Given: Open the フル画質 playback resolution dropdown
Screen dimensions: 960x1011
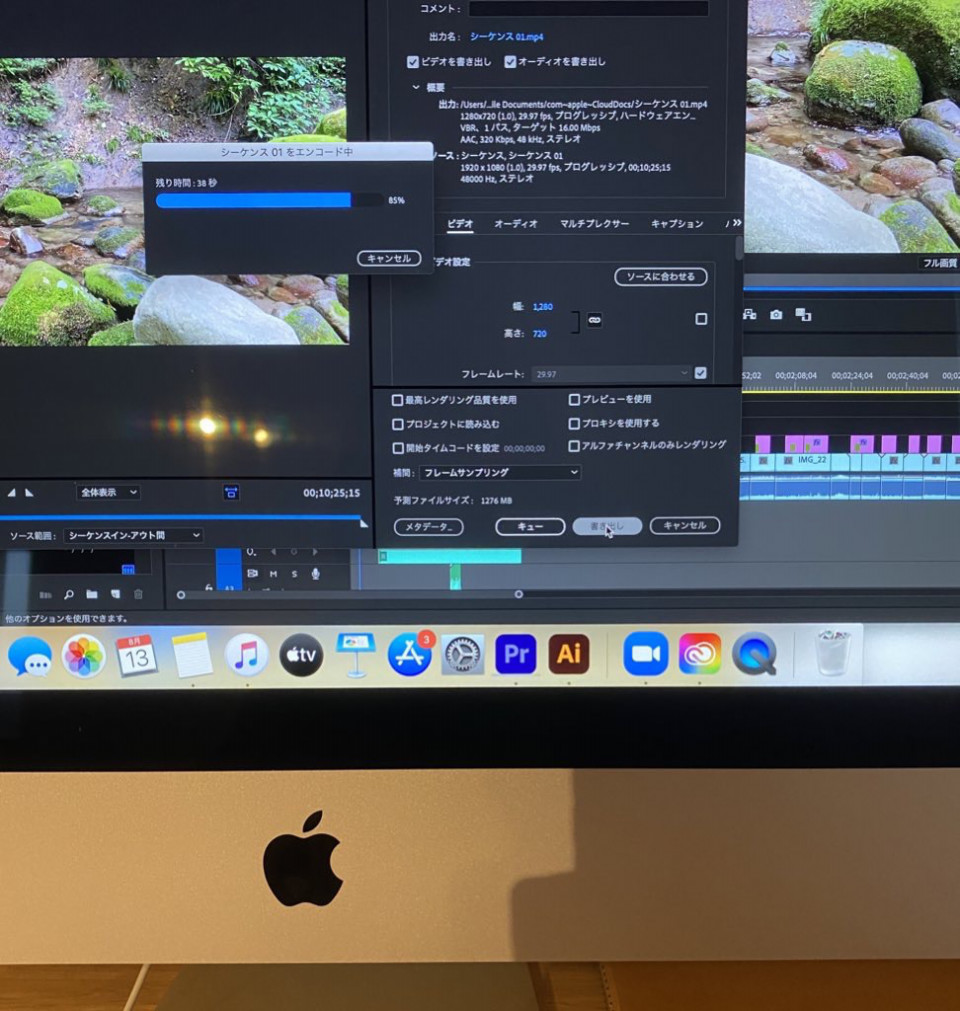Looking at the screenshot, I should tap(939, 263).
